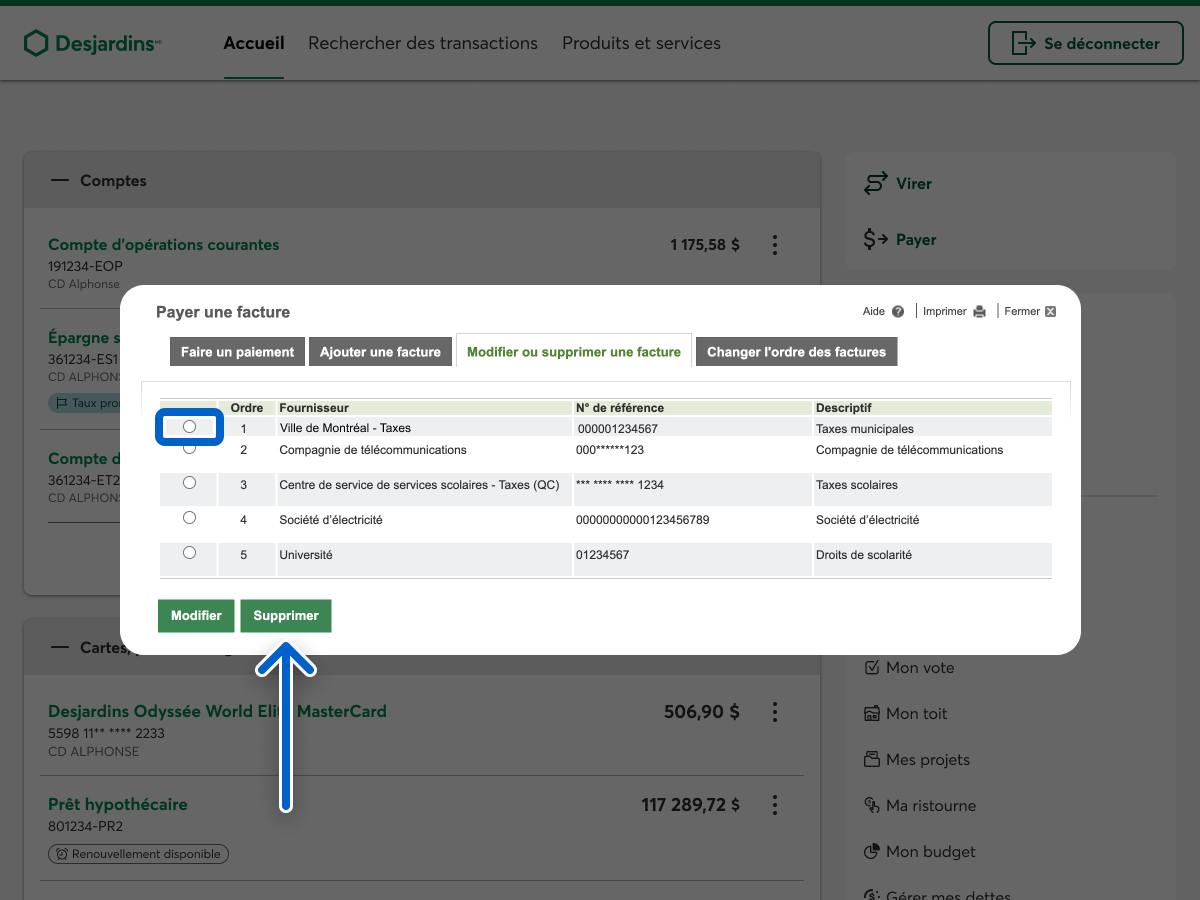This screenshot has height=900, width=1200.
Task: Select the Société d'électricité radio button
Action: 190,518
